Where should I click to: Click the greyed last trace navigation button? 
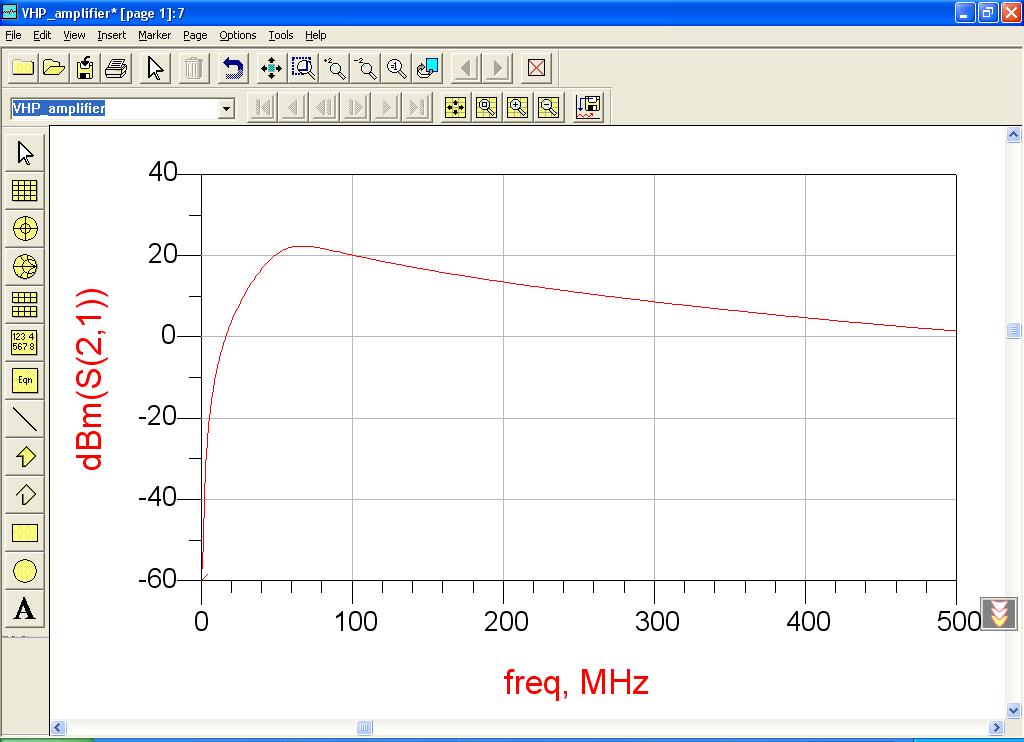[417, 107]
